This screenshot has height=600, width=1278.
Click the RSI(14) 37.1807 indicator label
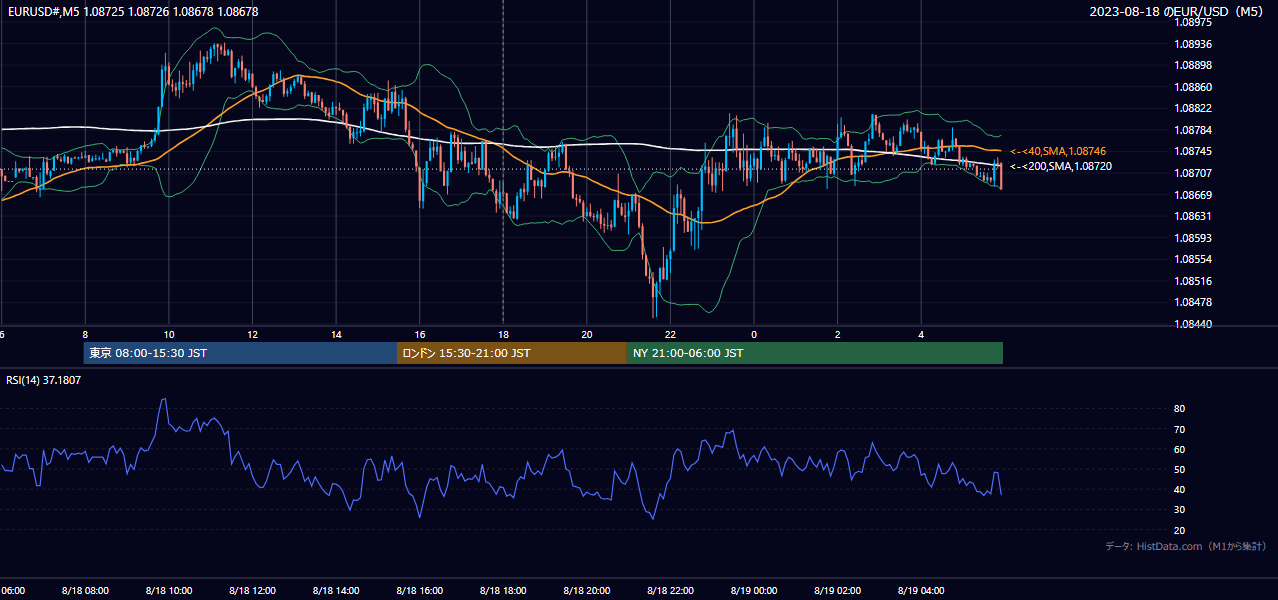[x=44, y=380]
